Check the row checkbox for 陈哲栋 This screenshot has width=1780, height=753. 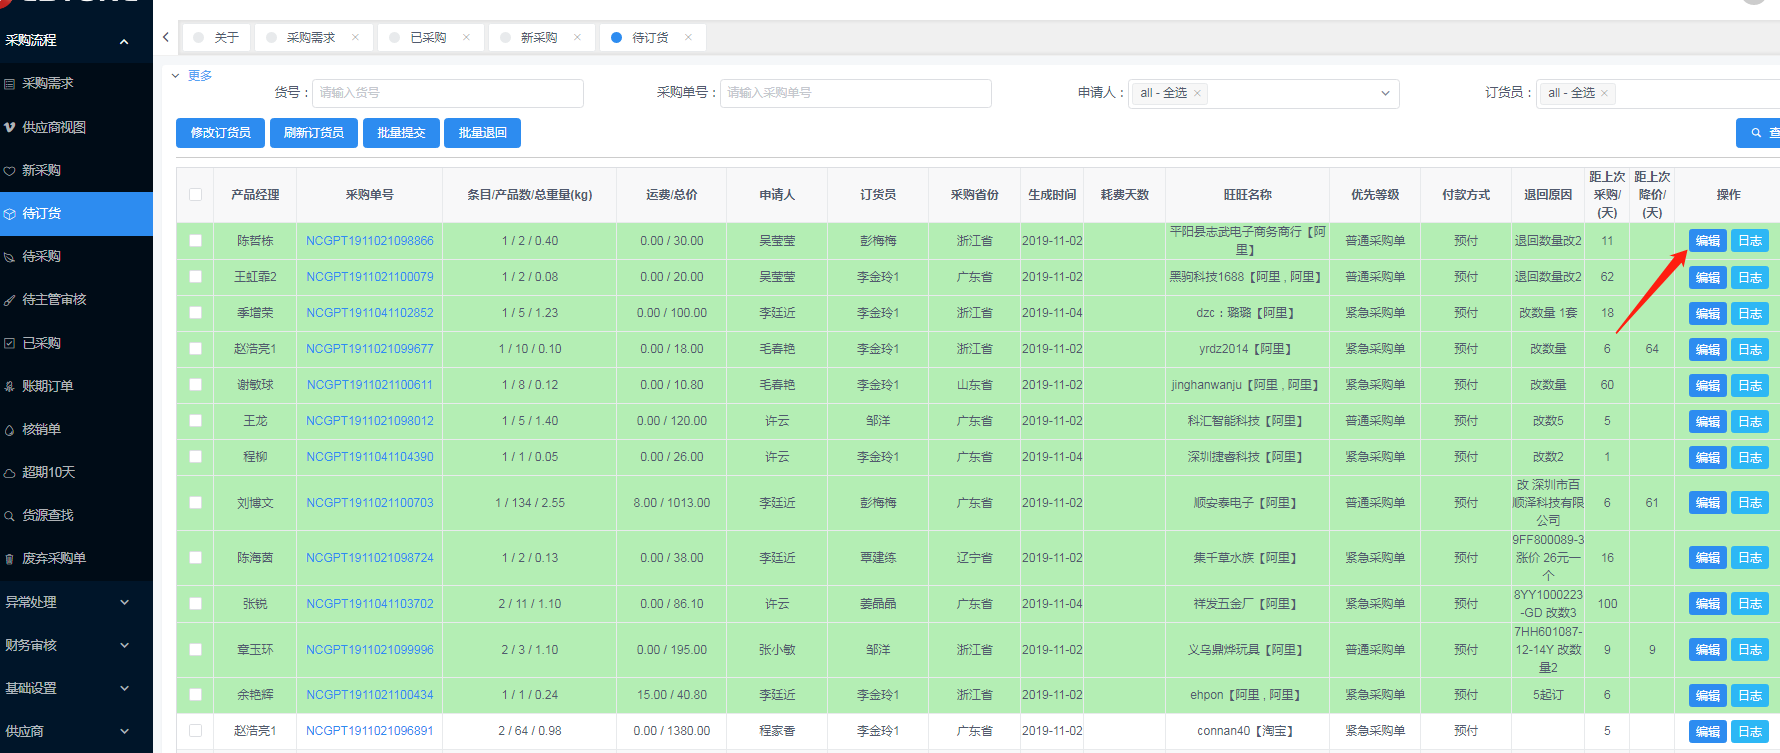pos(195,241)
